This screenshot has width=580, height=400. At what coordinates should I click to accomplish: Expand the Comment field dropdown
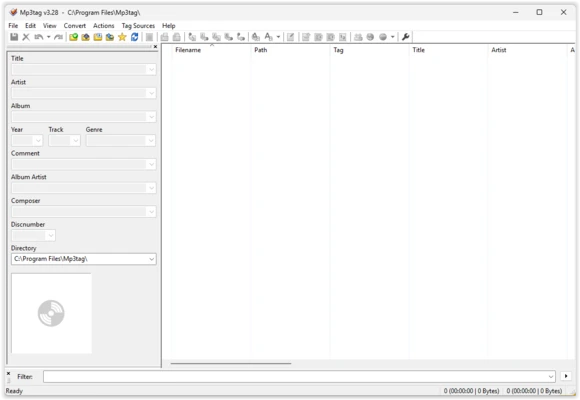(151, 164)
